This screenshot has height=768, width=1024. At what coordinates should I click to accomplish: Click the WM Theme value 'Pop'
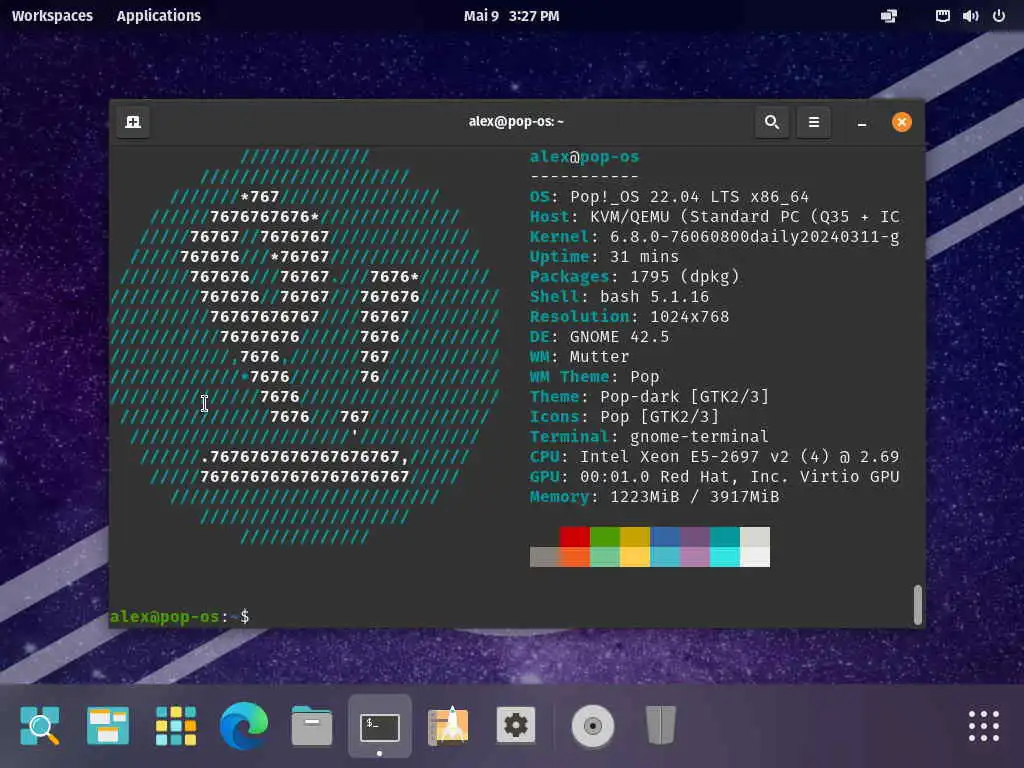click(645, 377)
